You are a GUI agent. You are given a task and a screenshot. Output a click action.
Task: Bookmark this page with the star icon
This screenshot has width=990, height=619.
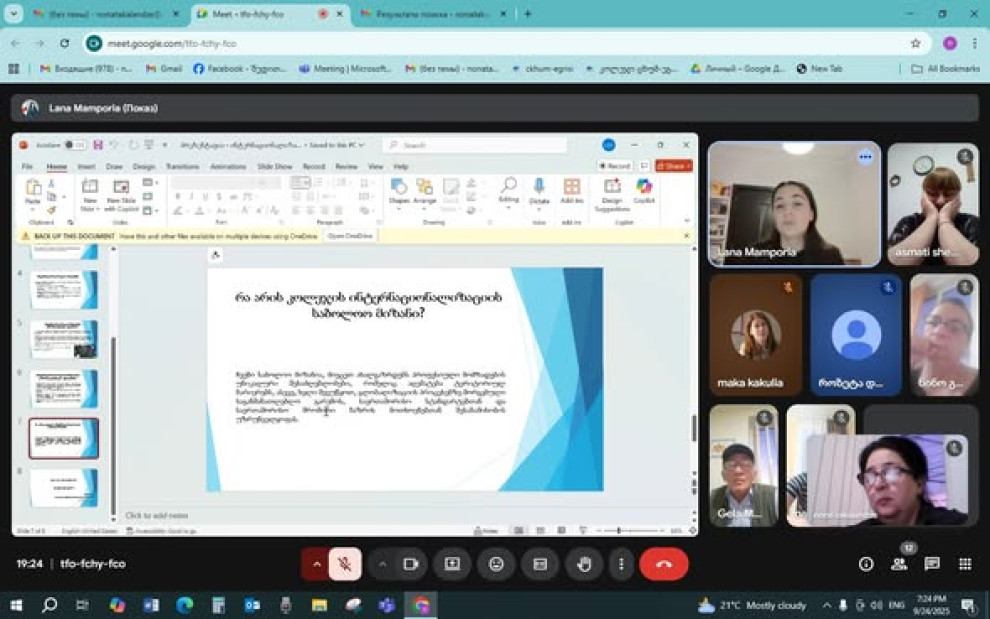point(915,44)
